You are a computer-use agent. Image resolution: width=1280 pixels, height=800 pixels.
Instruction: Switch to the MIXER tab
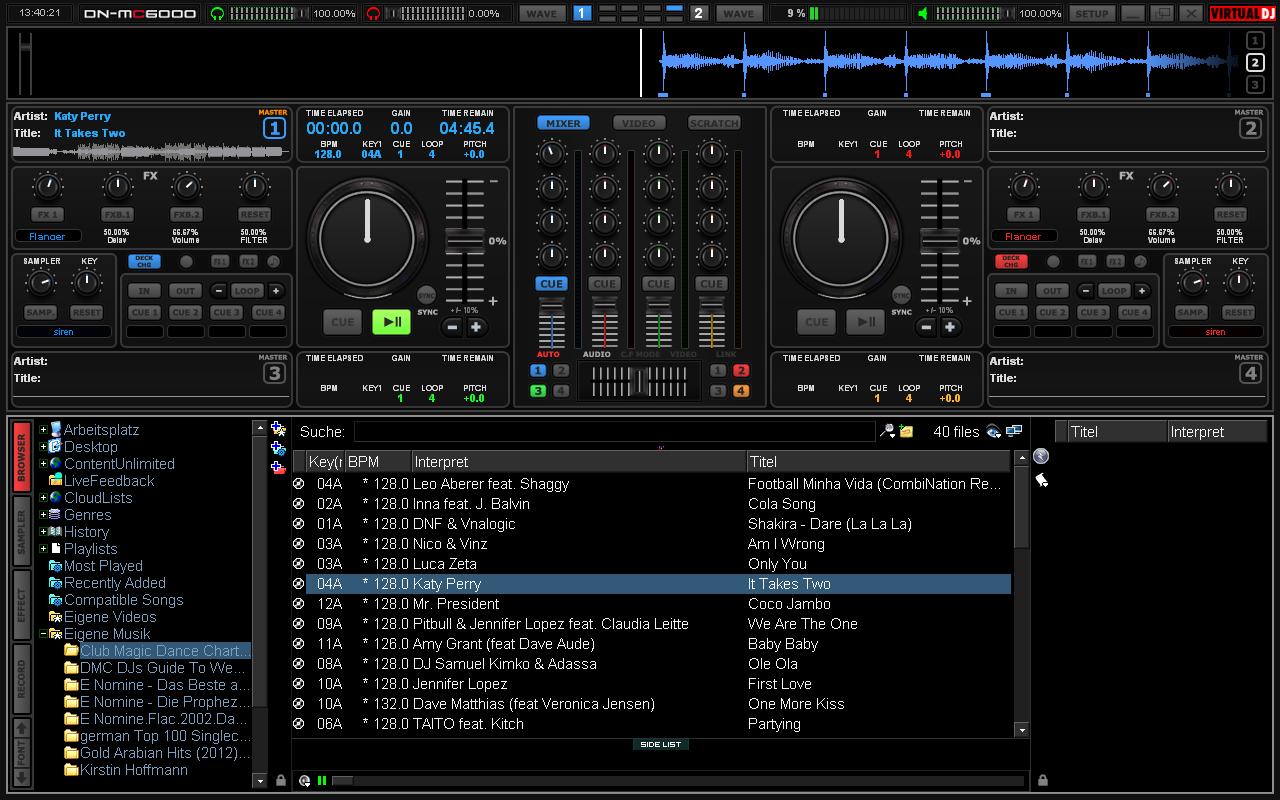563,123
